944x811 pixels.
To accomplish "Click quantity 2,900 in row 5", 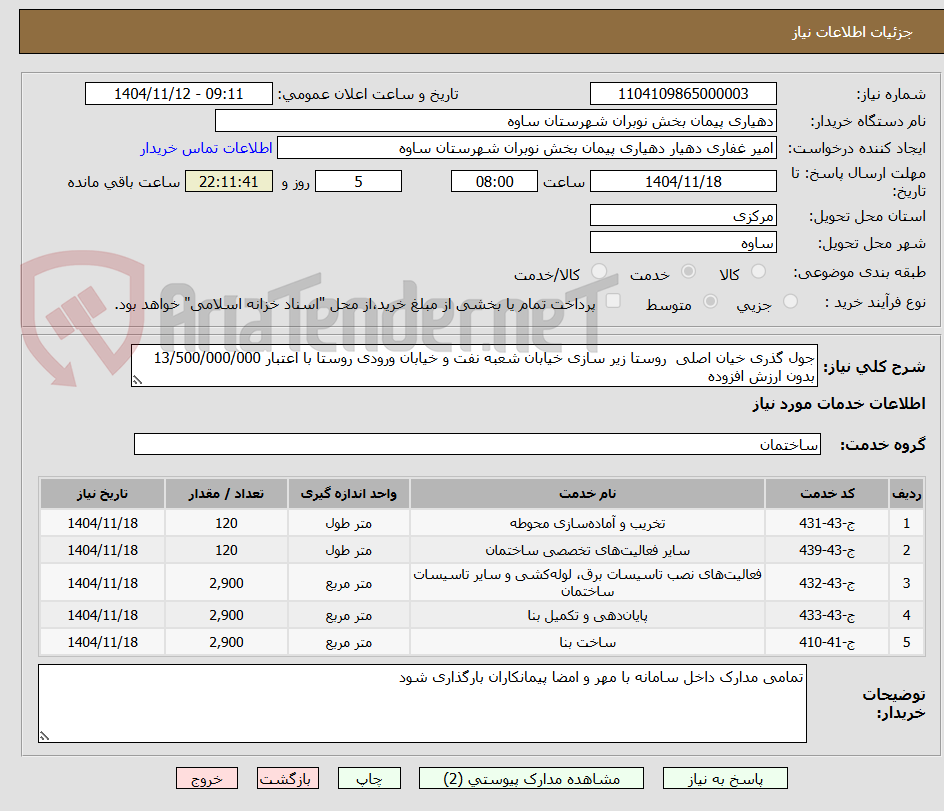I will [226, 642].
